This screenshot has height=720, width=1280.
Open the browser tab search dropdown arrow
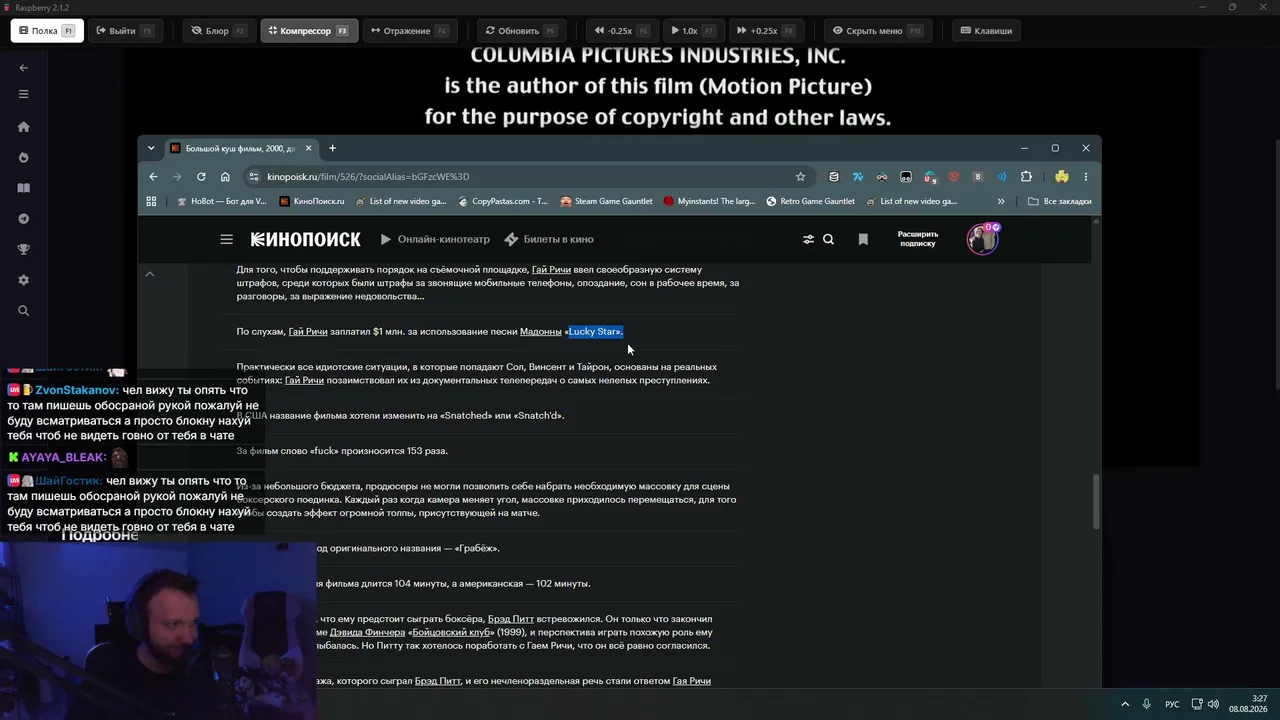coord(151,148)
